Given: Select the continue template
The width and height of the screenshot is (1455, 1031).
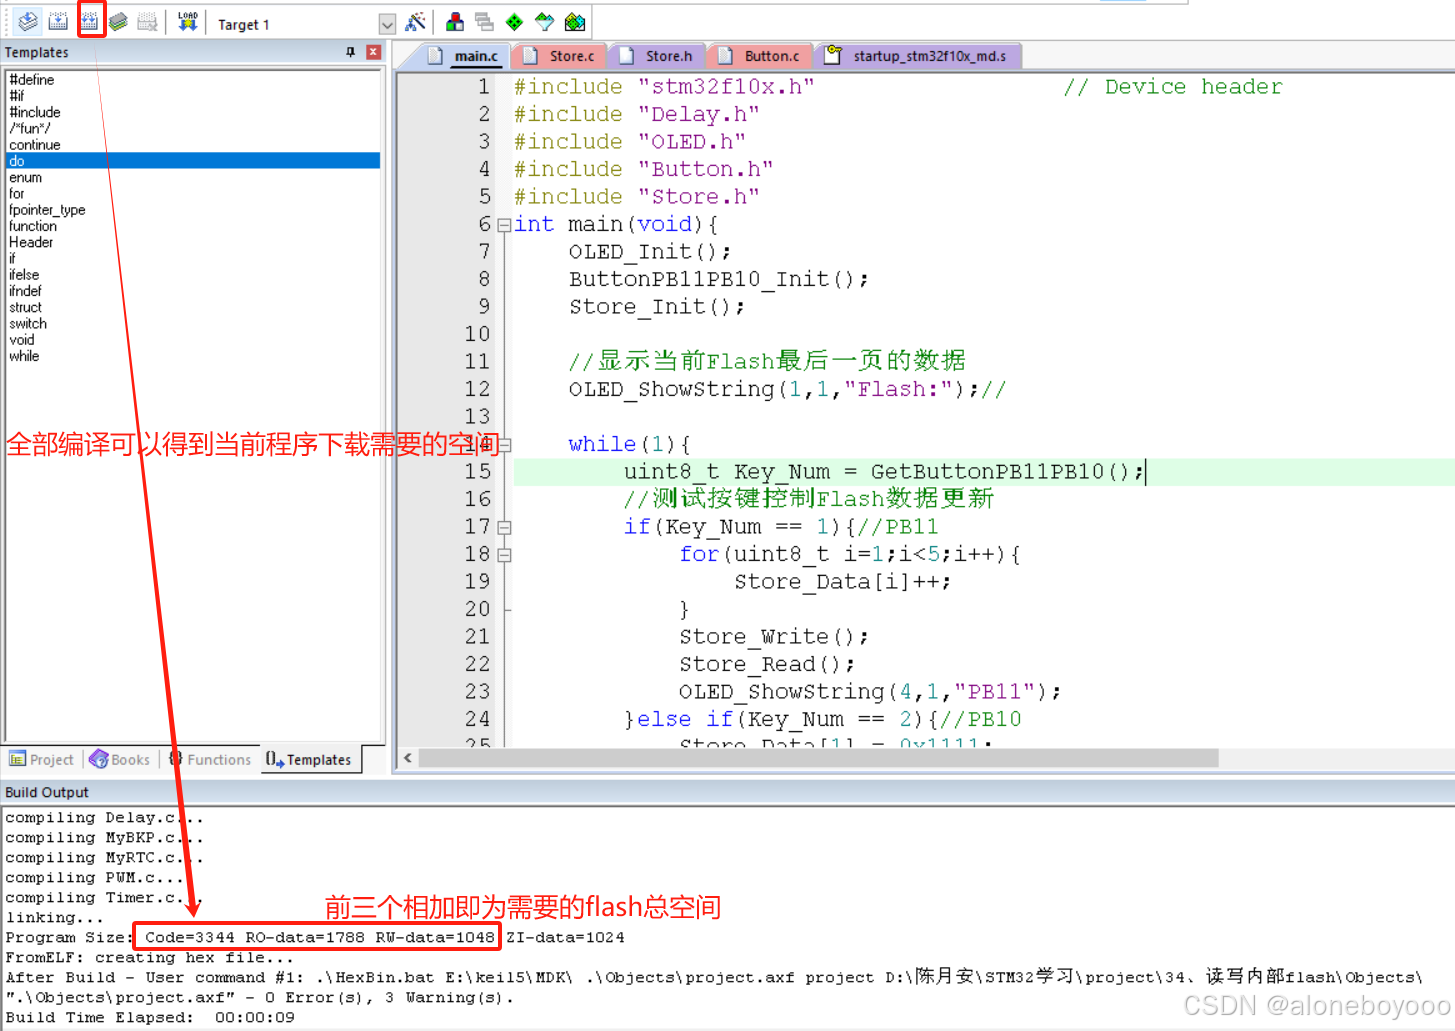Looking at the screenshot, I should click(35, 145).
